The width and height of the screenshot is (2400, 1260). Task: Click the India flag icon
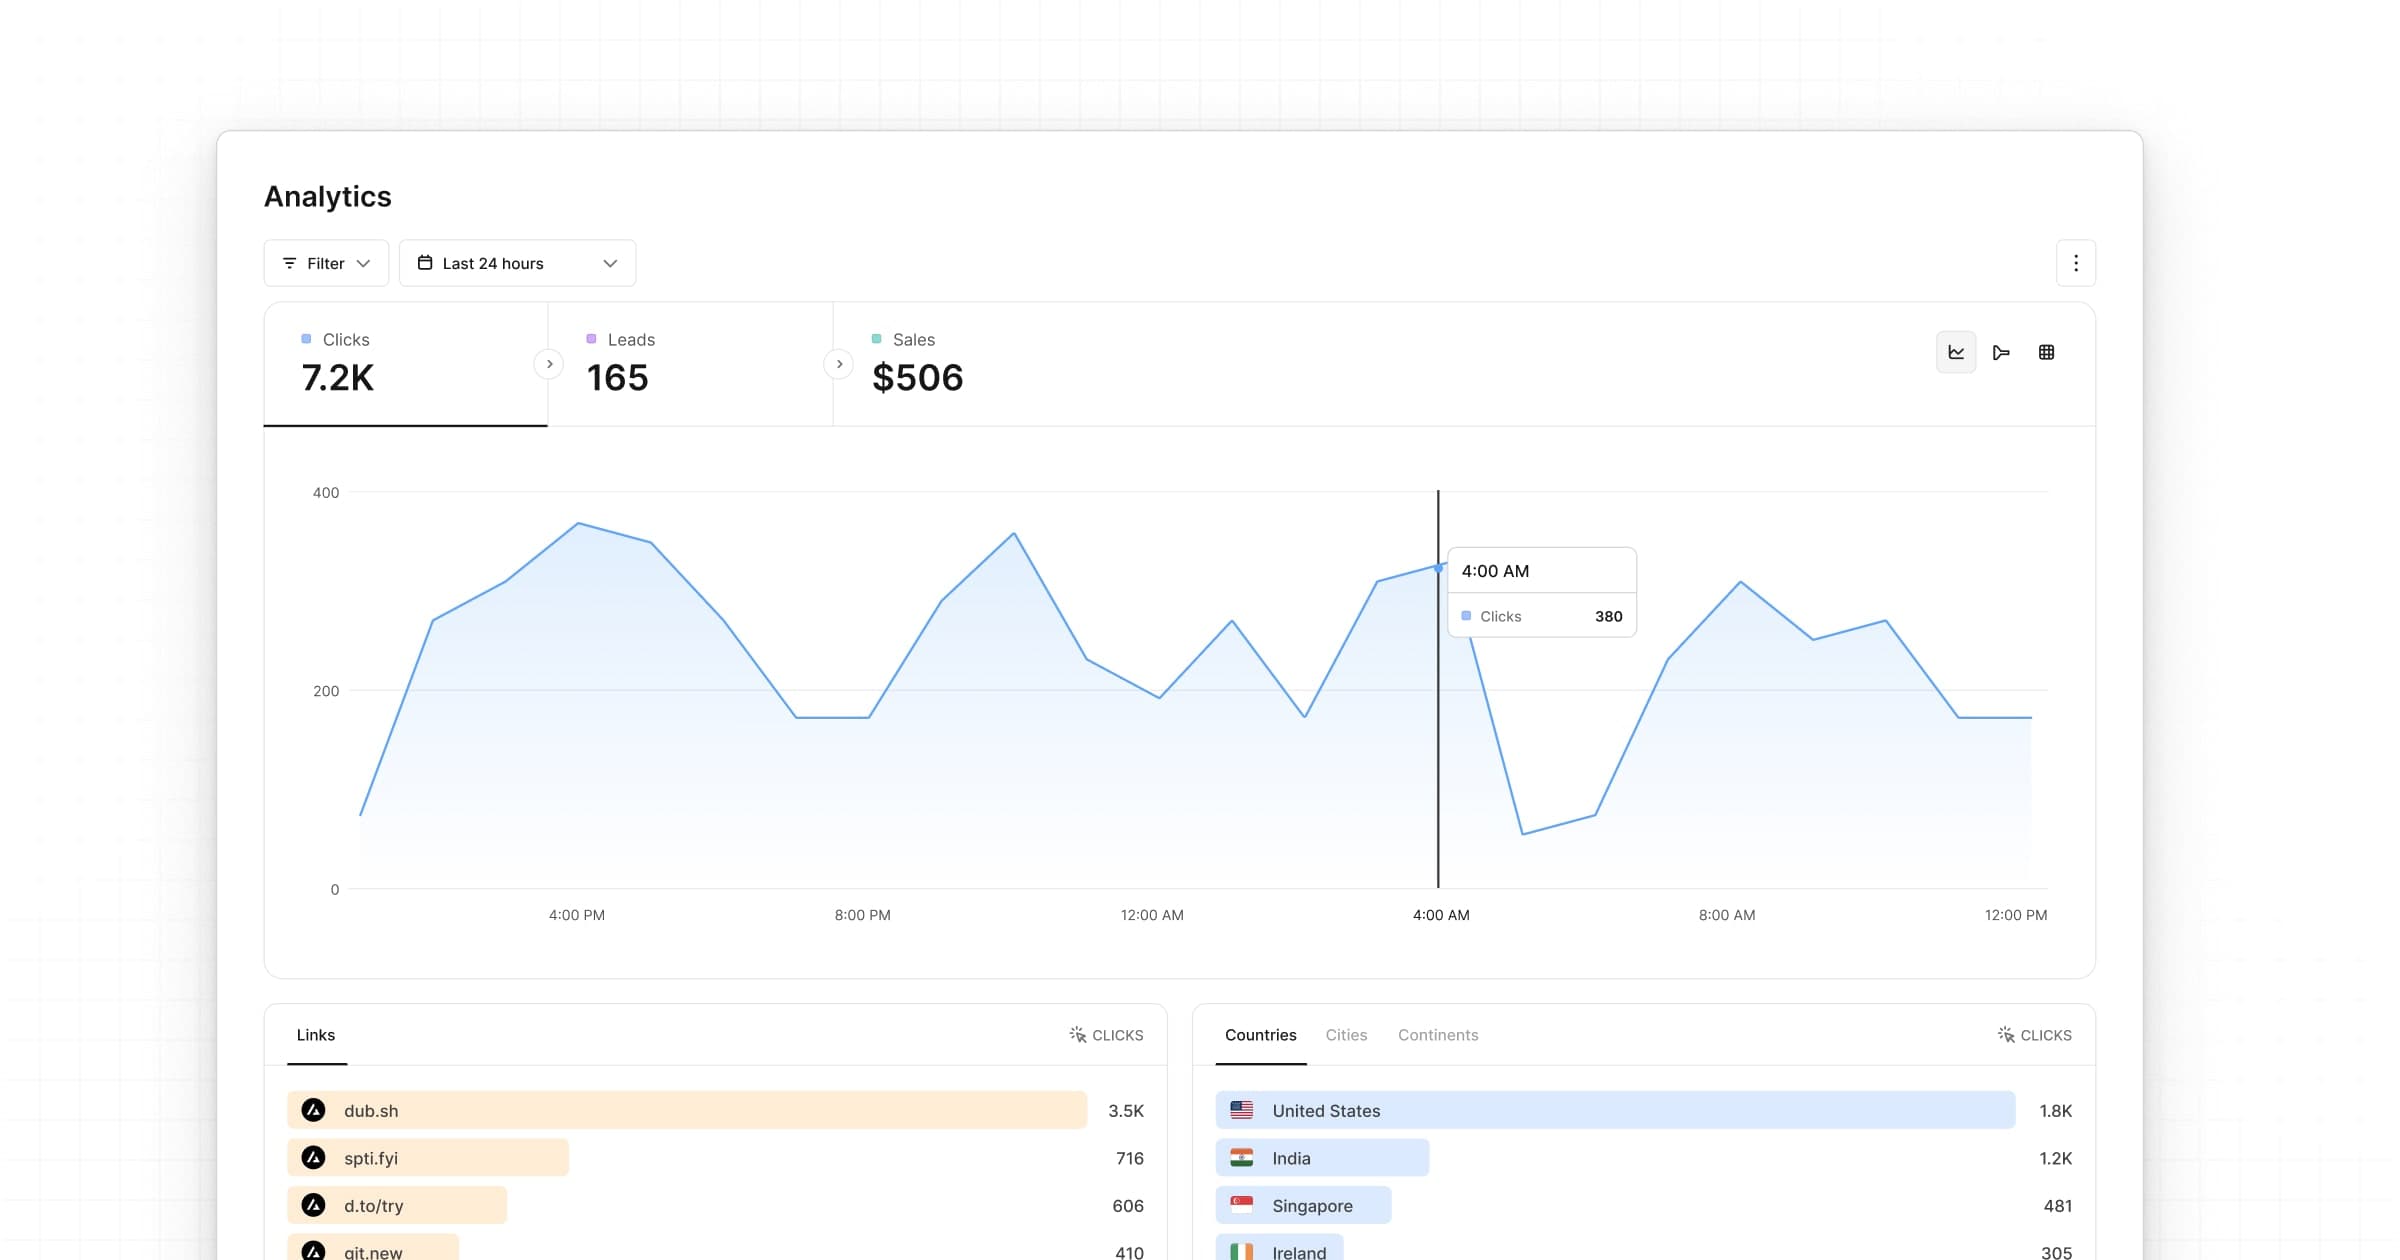(1242, 1158)
